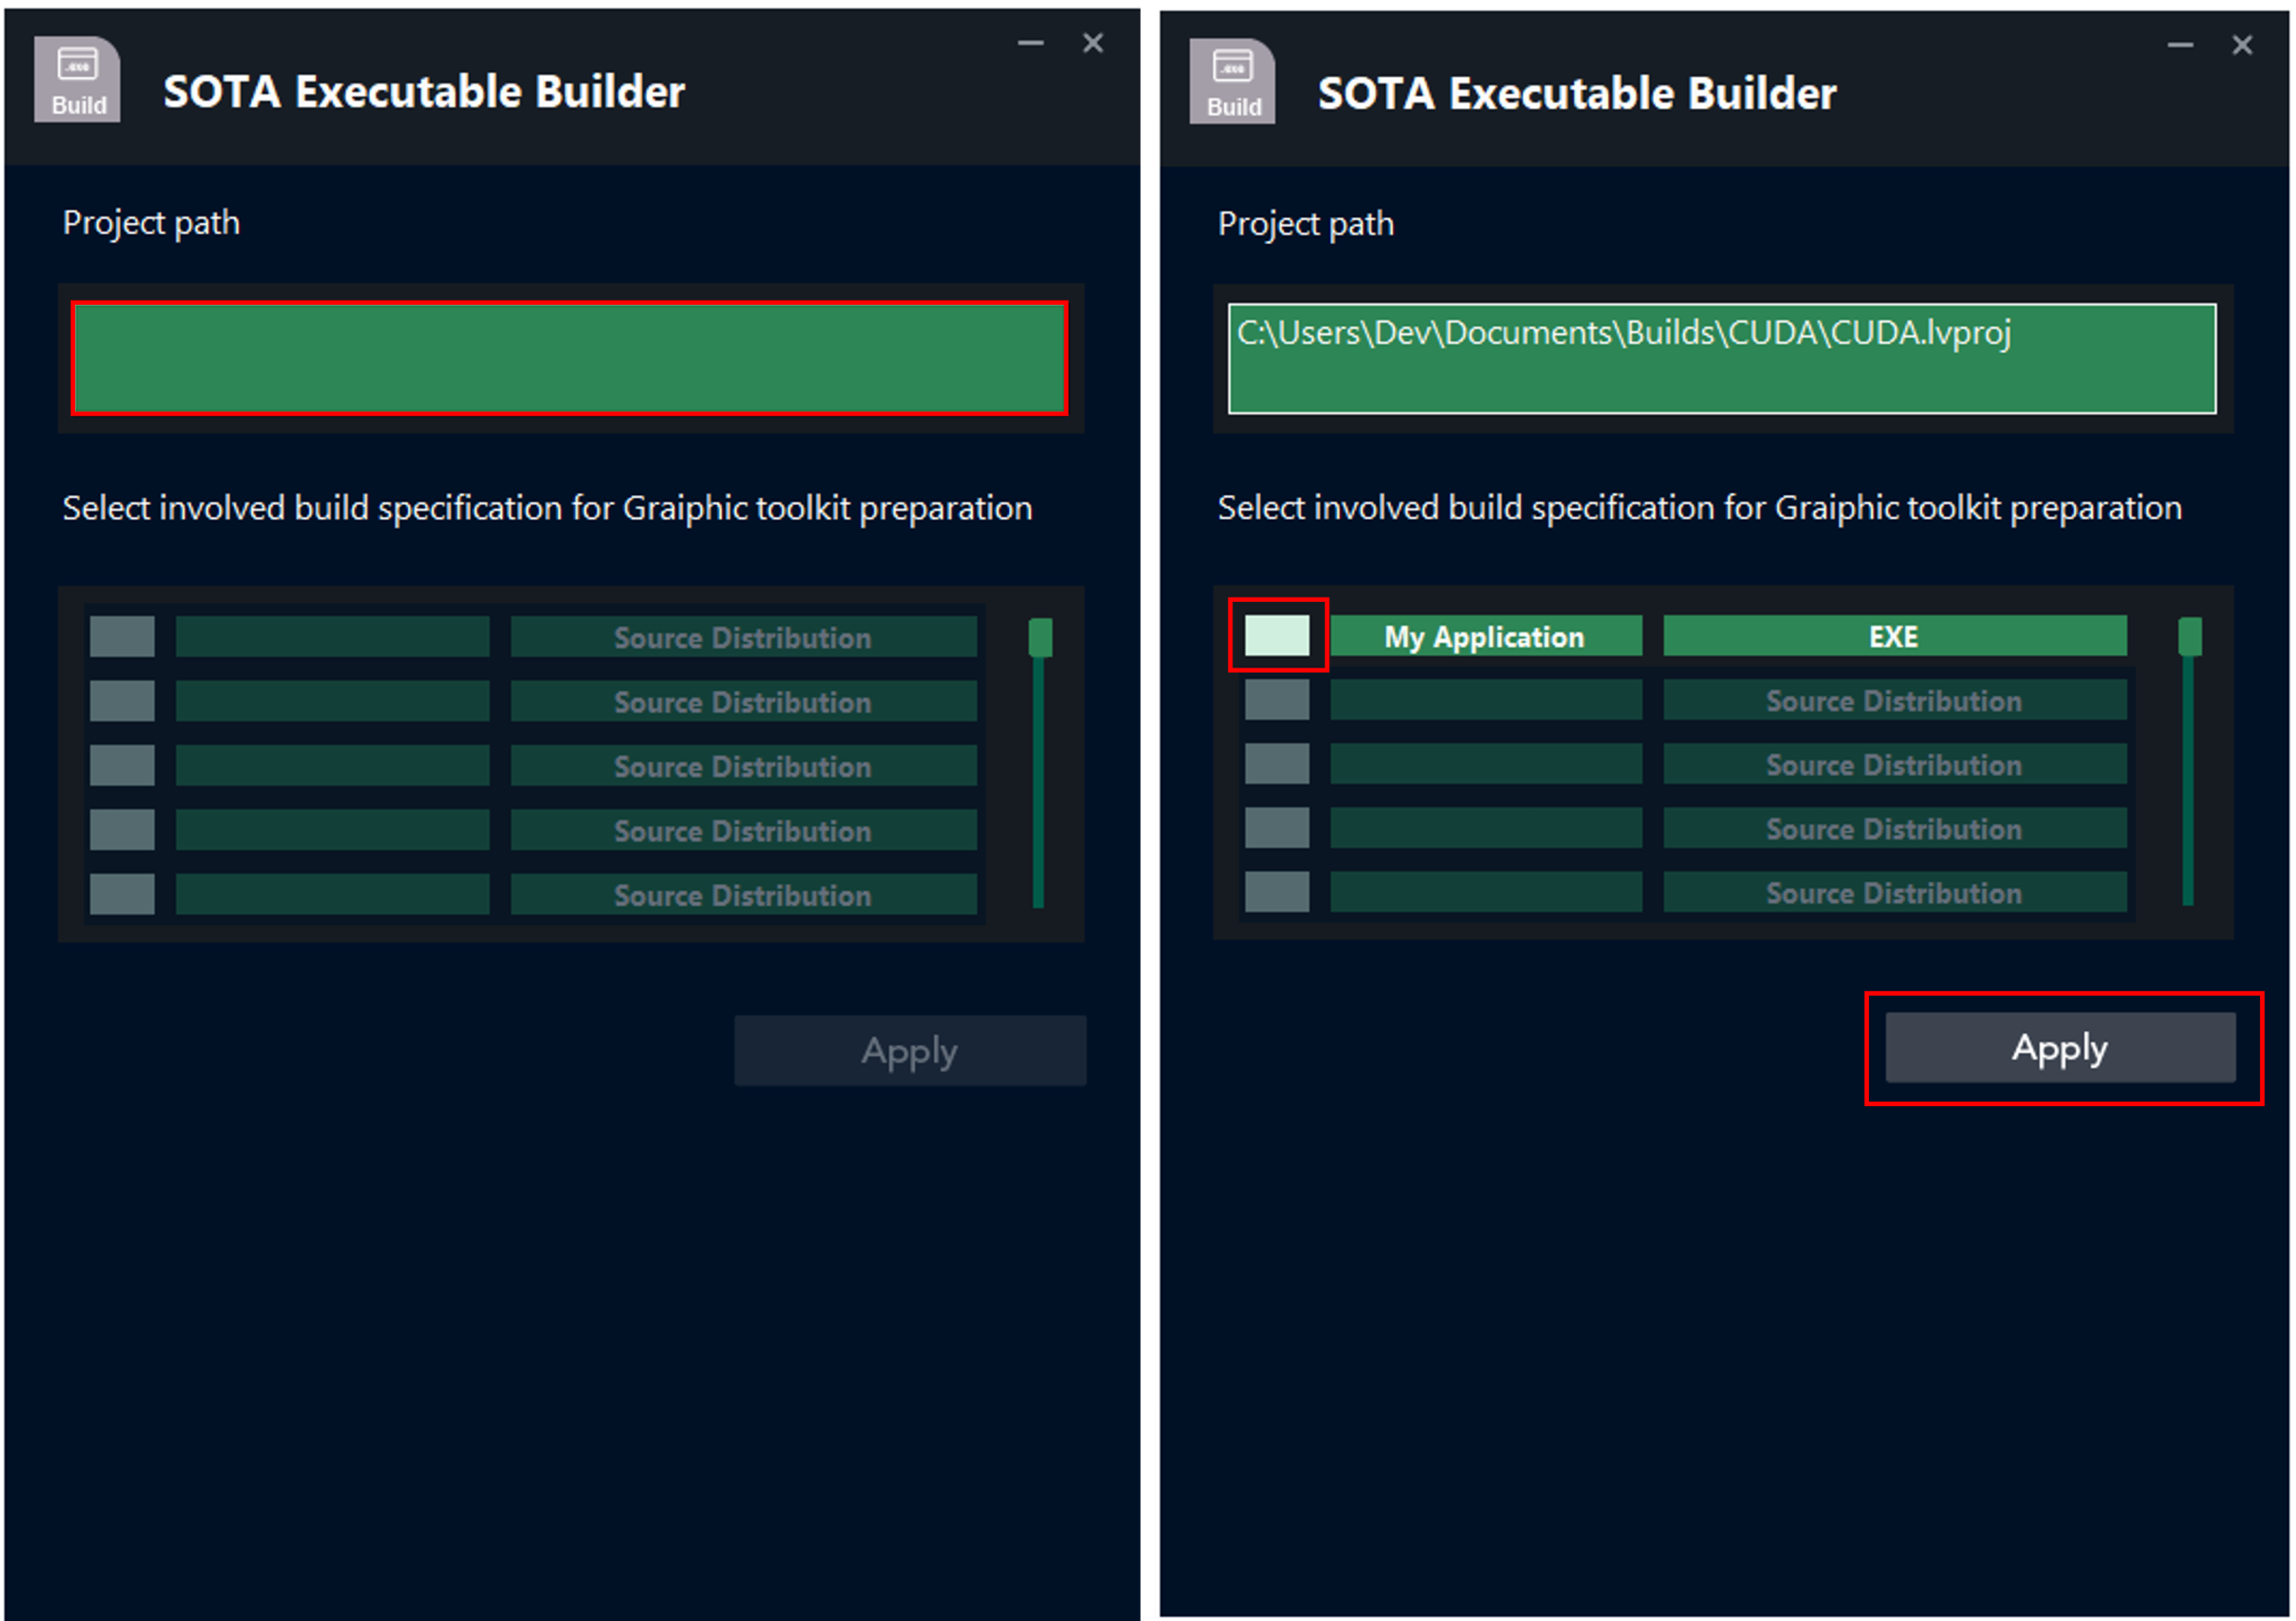This screenshot has height=1621, width=2296.
Task: Click the path field containing CUDA.lvproj
Action: 1722,358
